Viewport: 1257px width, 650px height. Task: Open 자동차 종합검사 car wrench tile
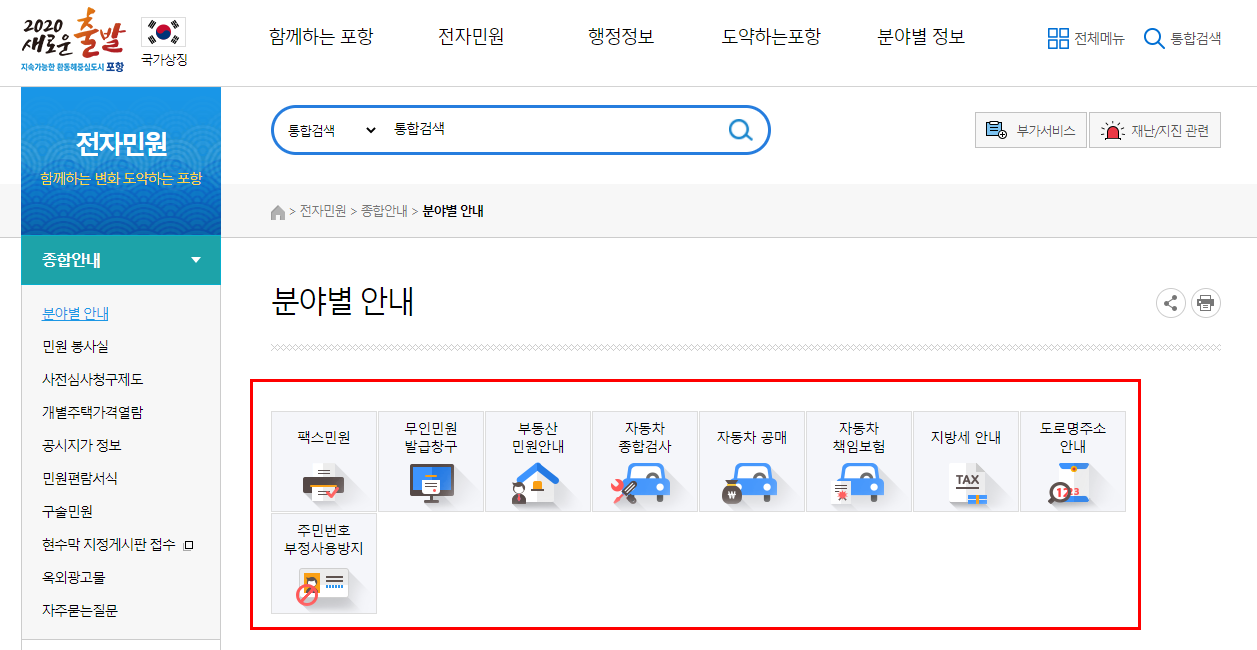tap(645, 462)
